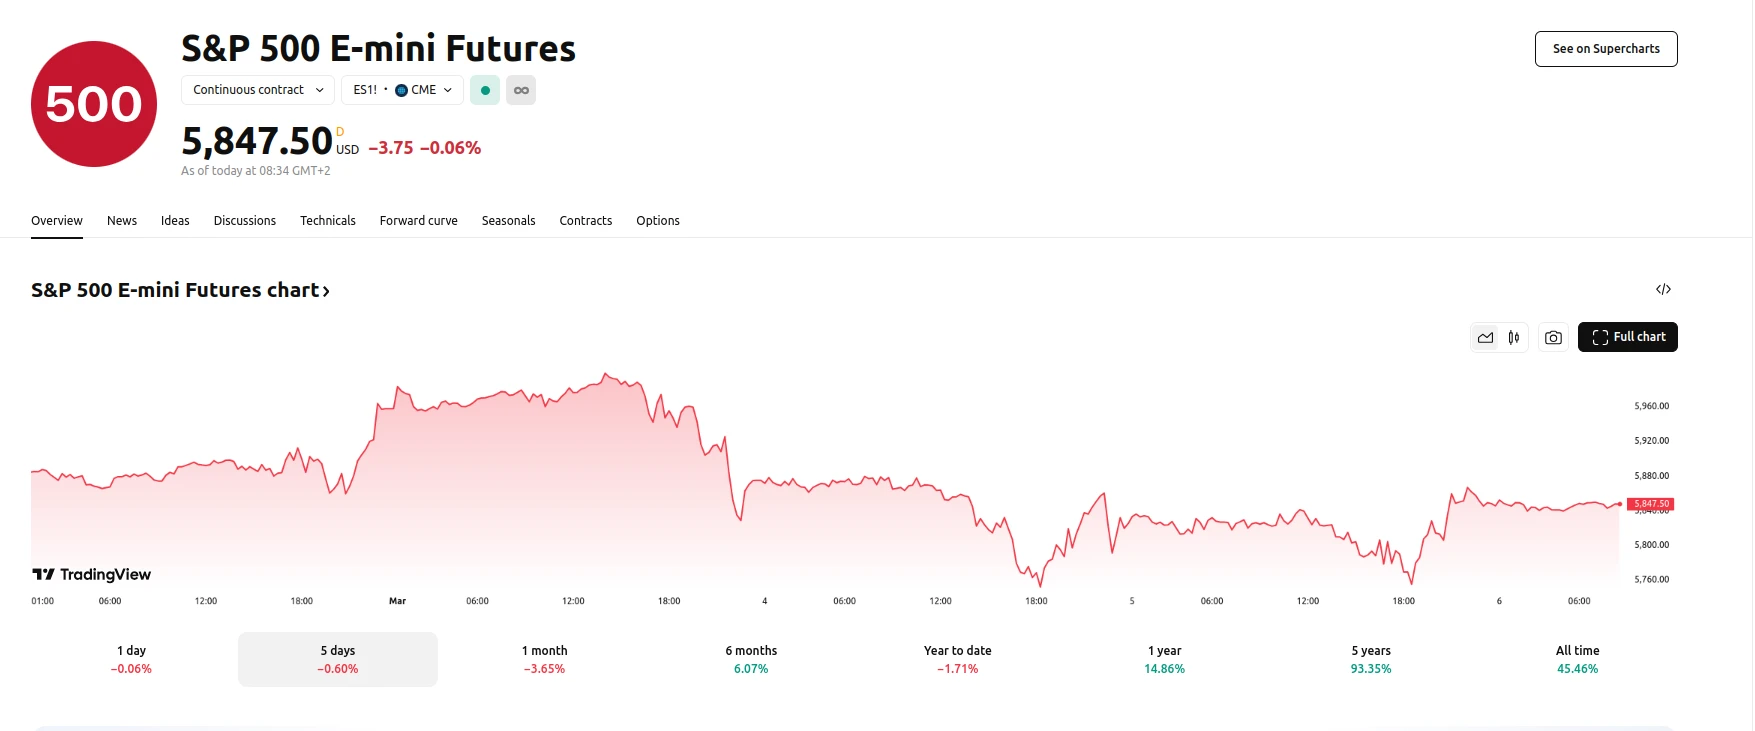Click the delayed data 'D' indicator

click(340, 132)
